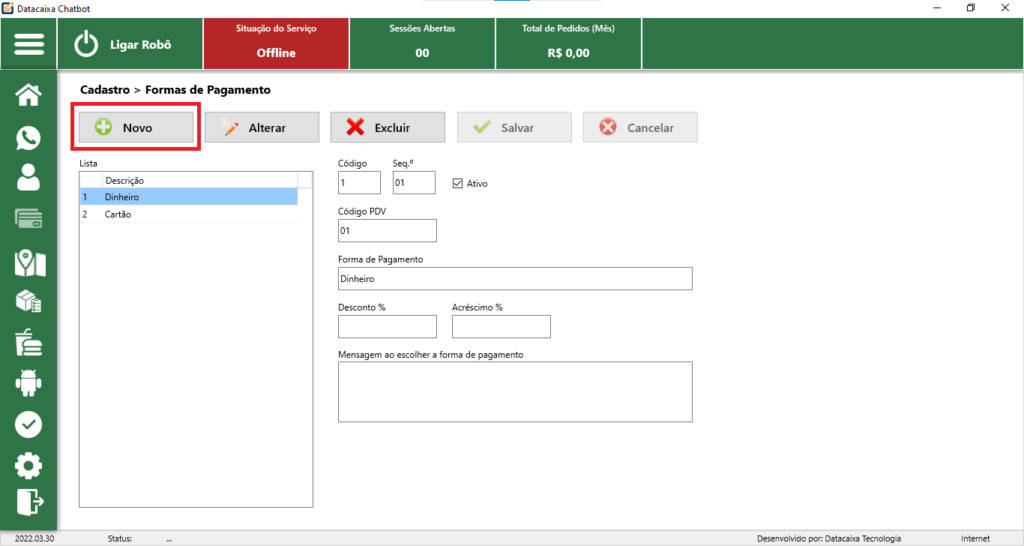Click the exit door sidebar icon
The image size is (1024, 546).
29,500
